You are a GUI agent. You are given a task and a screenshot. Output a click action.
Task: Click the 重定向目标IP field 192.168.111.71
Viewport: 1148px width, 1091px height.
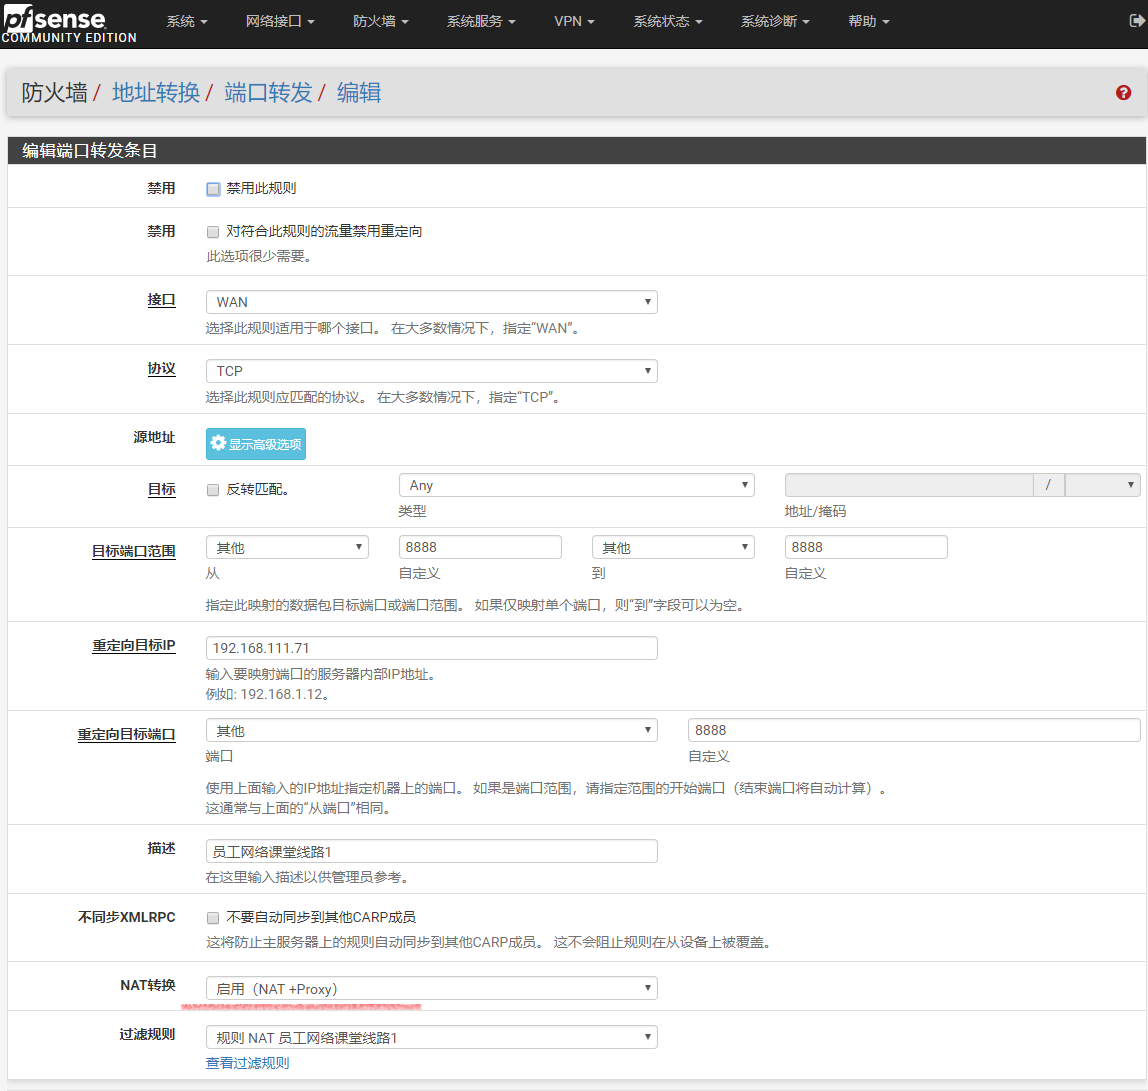[x=431, y=648]
